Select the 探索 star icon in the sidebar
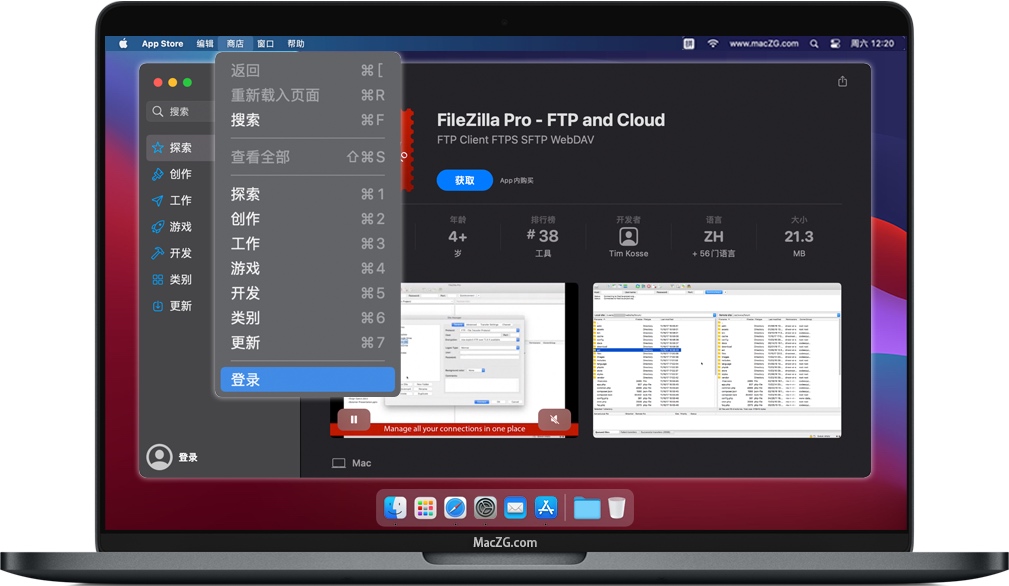This screenshot has width=1009, height=586. tap(159, 147)
